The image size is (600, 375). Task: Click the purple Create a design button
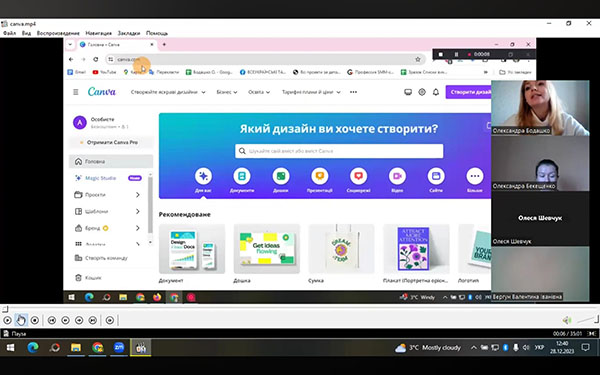(x=469, y=92)
